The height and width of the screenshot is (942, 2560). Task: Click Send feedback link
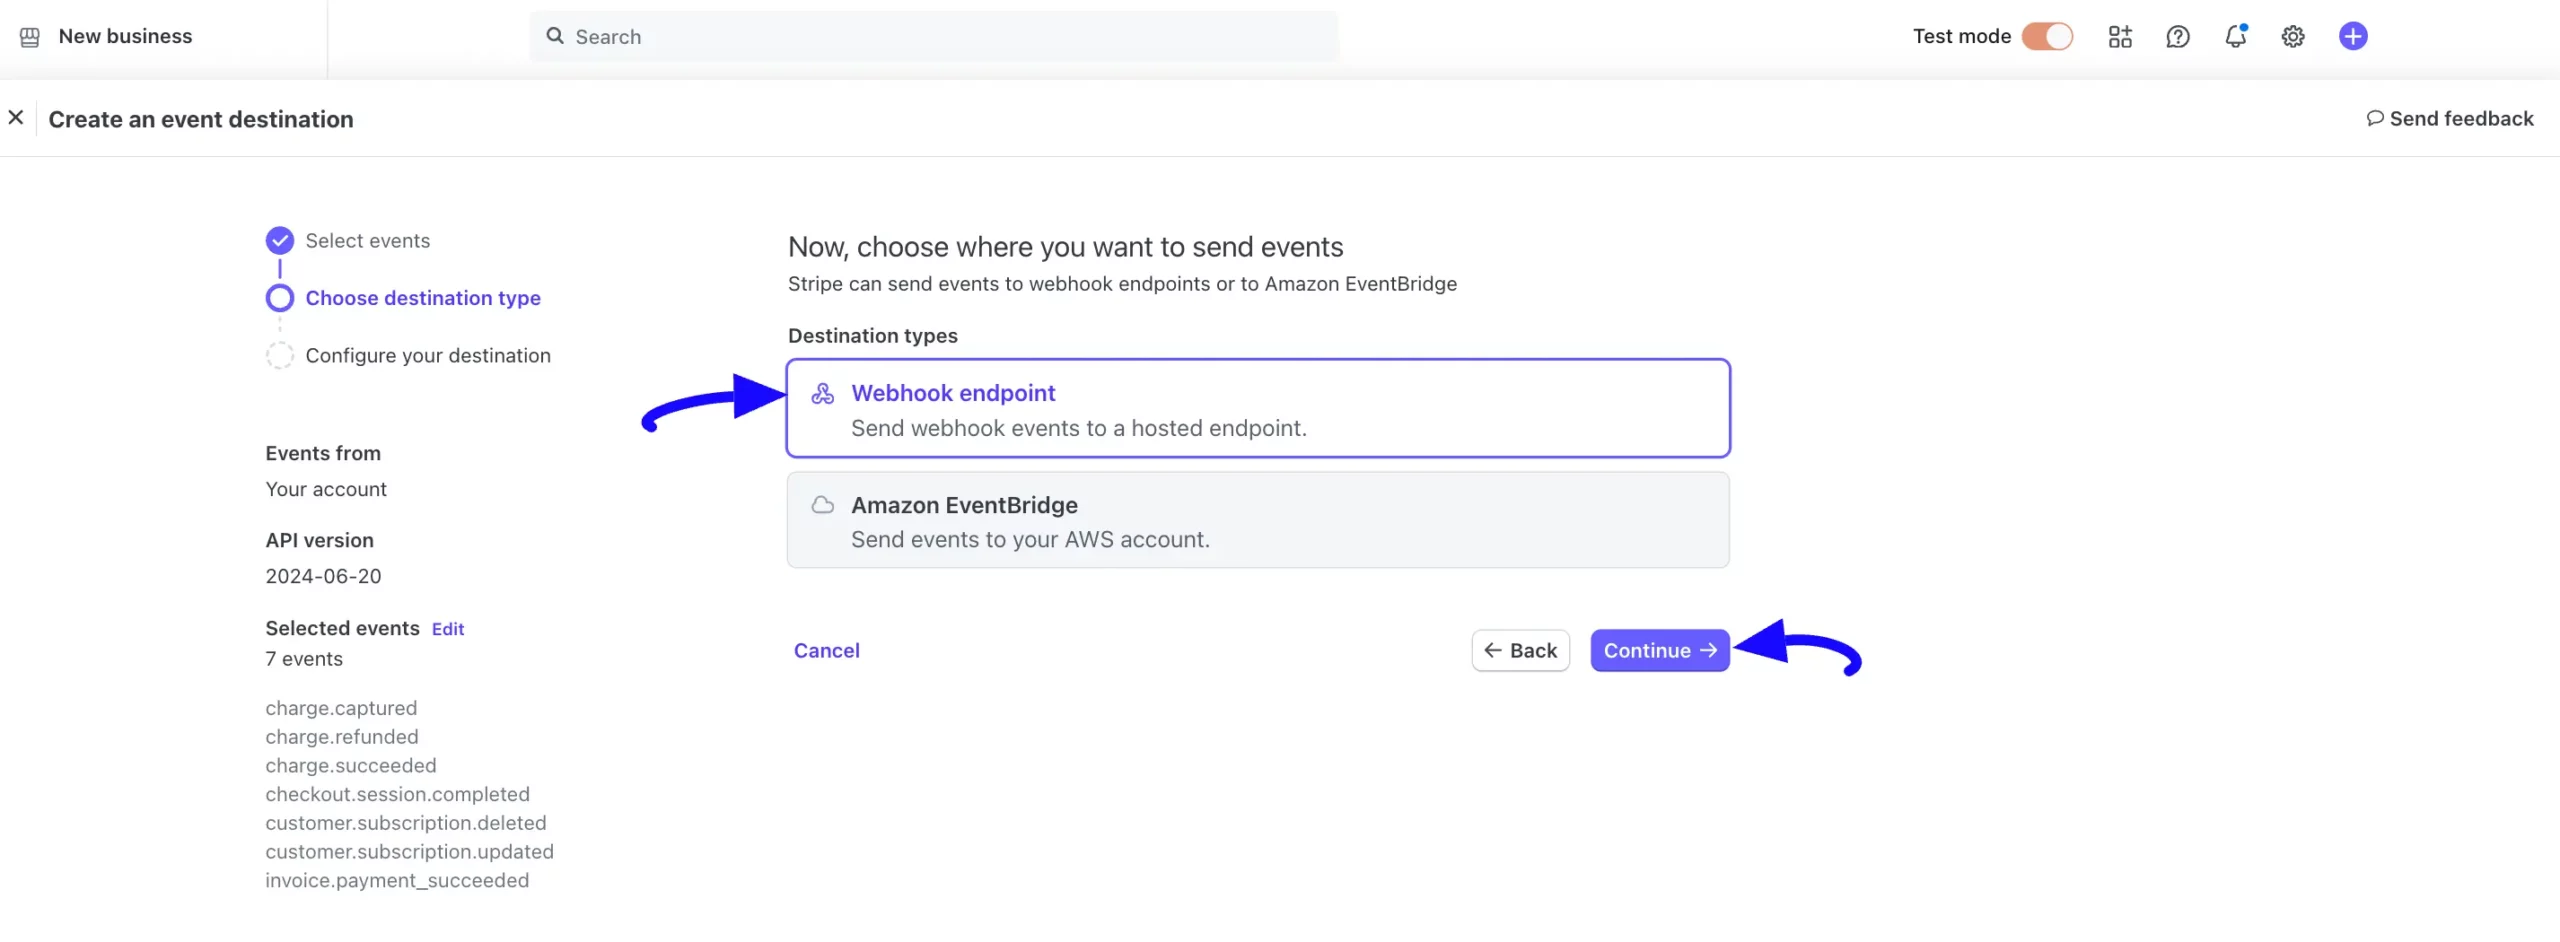pyautogui.click(x=2450, y=119)
